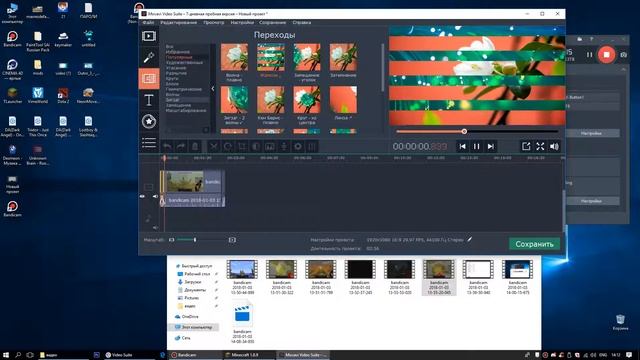Select the highlighted Transitions tab icon

coord(149,78)
